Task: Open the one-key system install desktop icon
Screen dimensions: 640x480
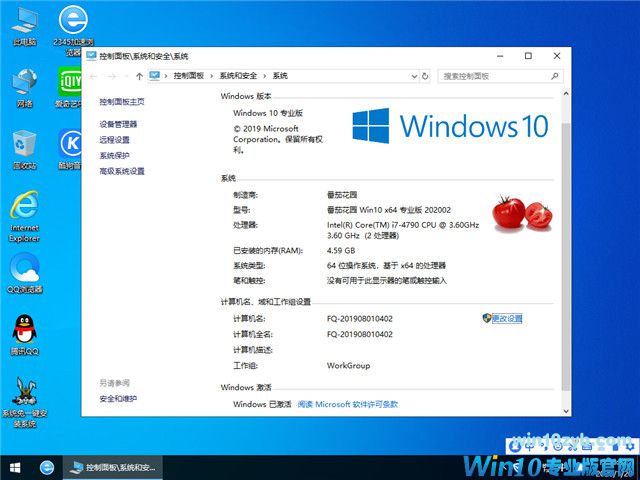Action: (x=24, y=402)
